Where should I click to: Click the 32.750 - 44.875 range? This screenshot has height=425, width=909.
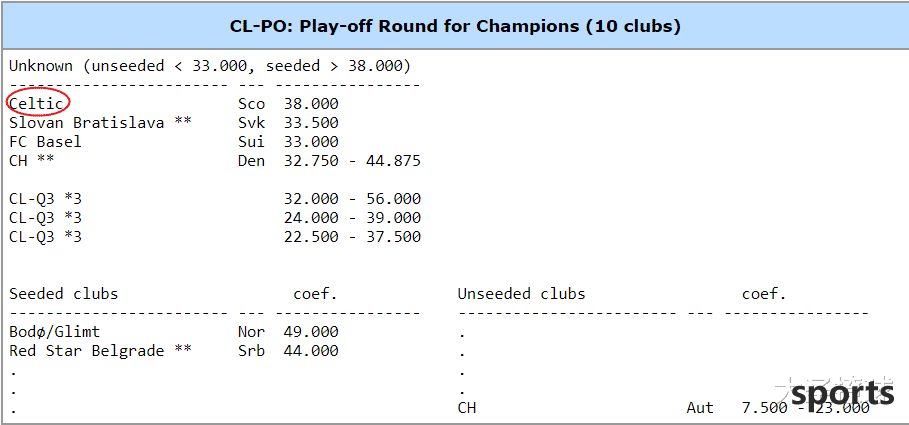(352, 161)
